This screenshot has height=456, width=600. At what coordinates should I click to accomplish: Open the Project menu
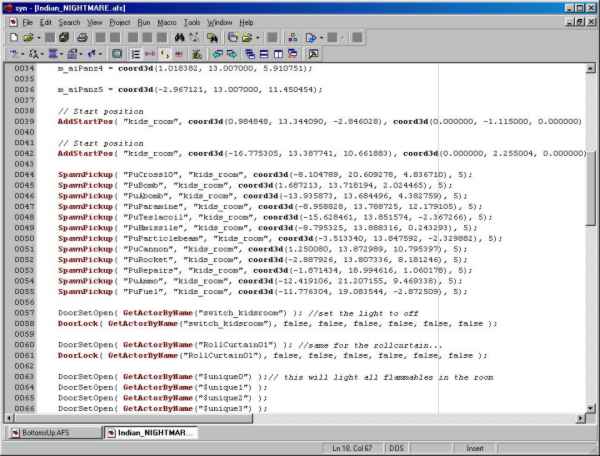tap(120, 22)
